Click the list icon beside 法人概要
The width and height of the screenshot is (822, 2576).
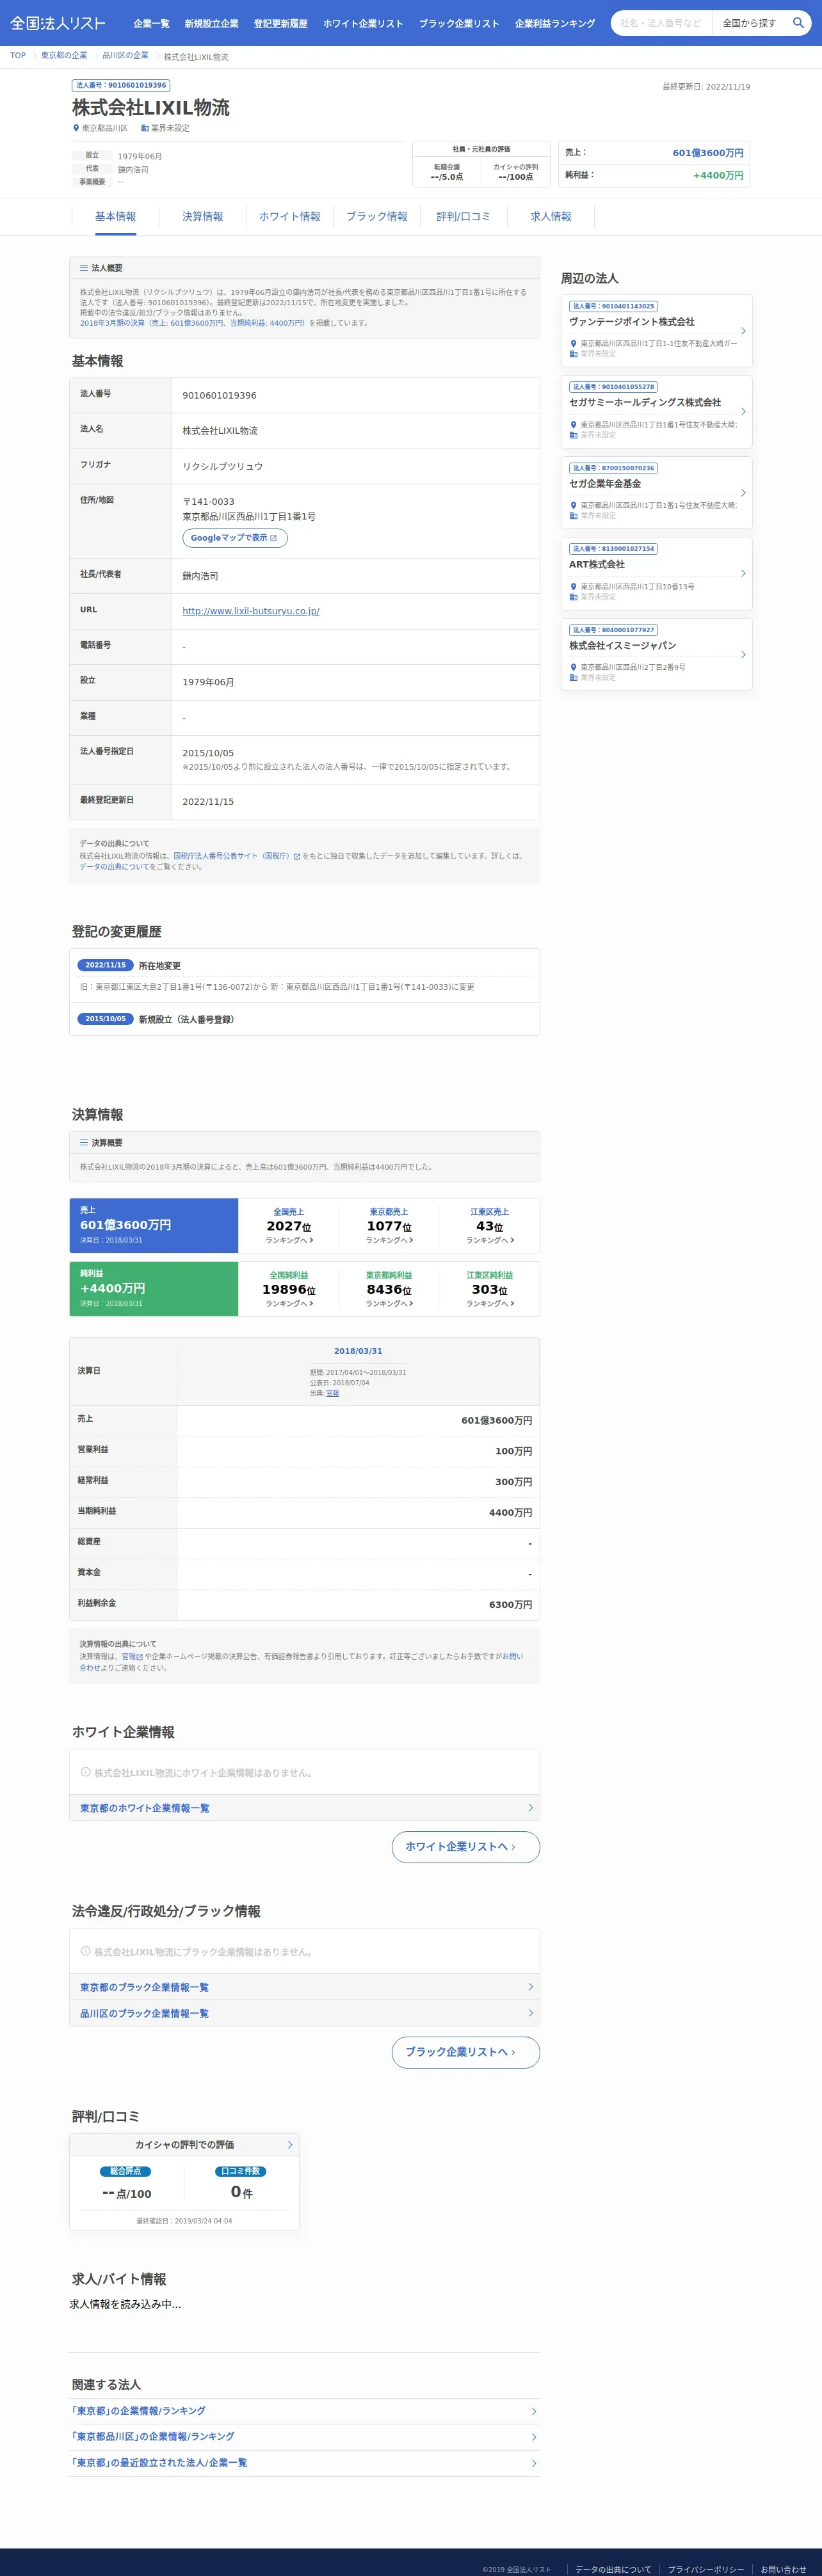[84, 268]
